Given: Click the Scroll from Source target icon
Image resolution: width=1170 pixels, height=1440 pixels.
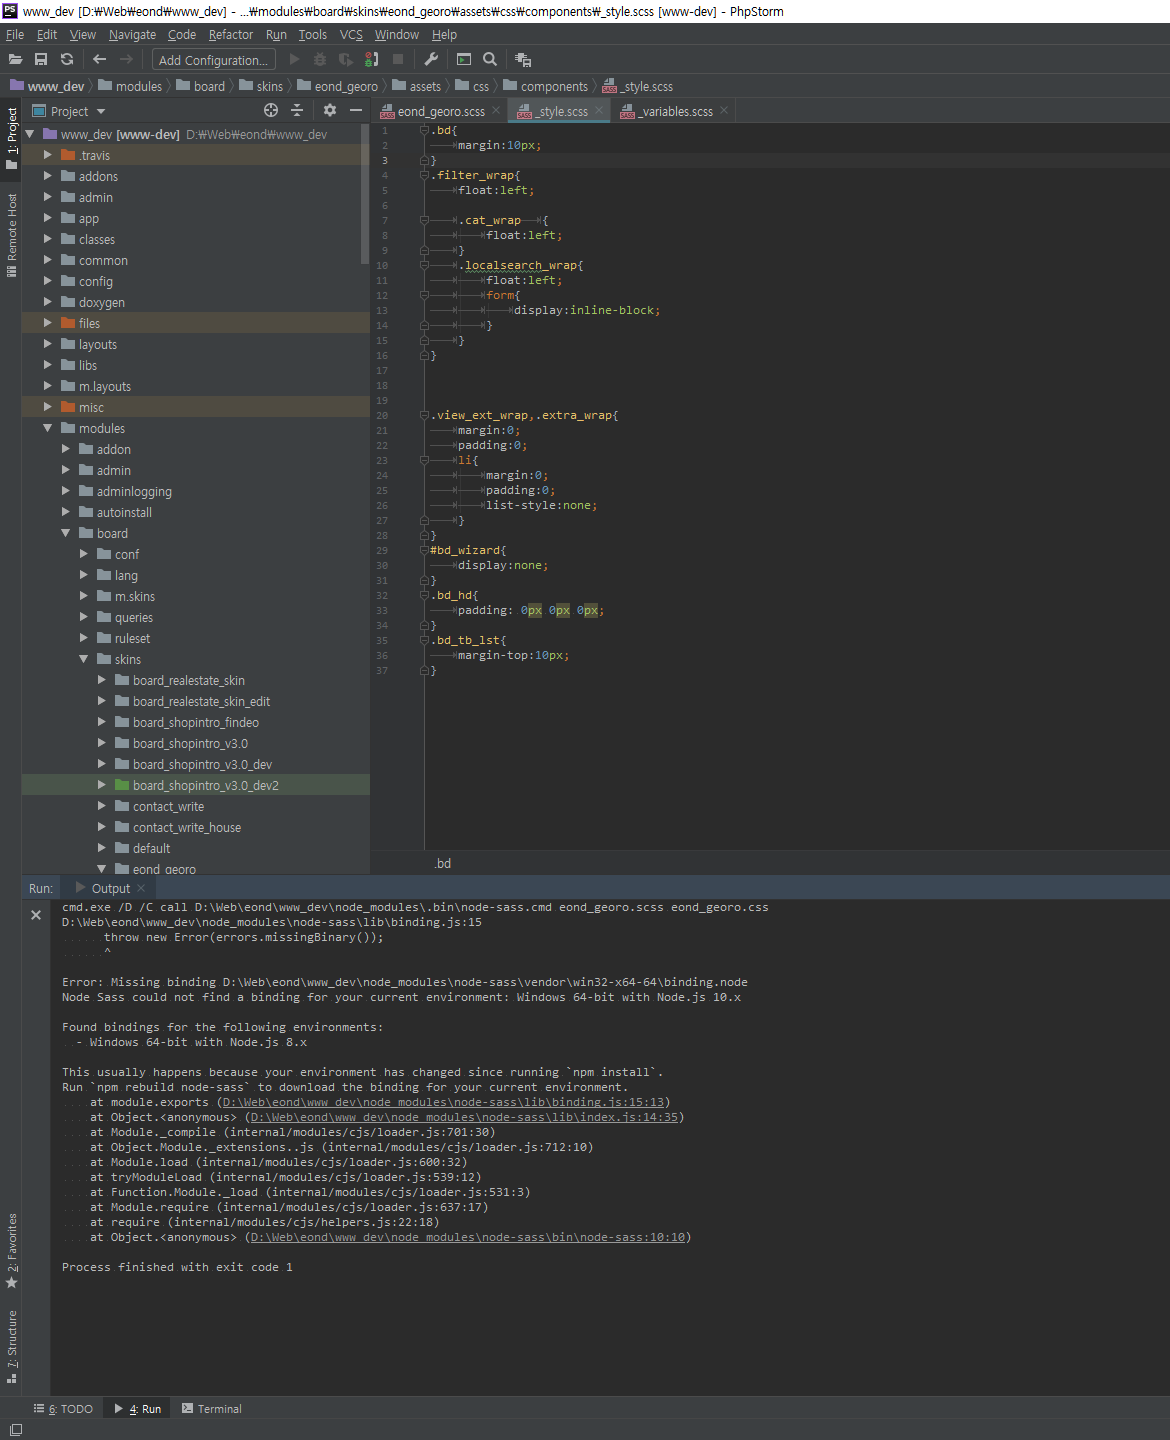Looking at the screenshot, I should [x=271, y=110].
